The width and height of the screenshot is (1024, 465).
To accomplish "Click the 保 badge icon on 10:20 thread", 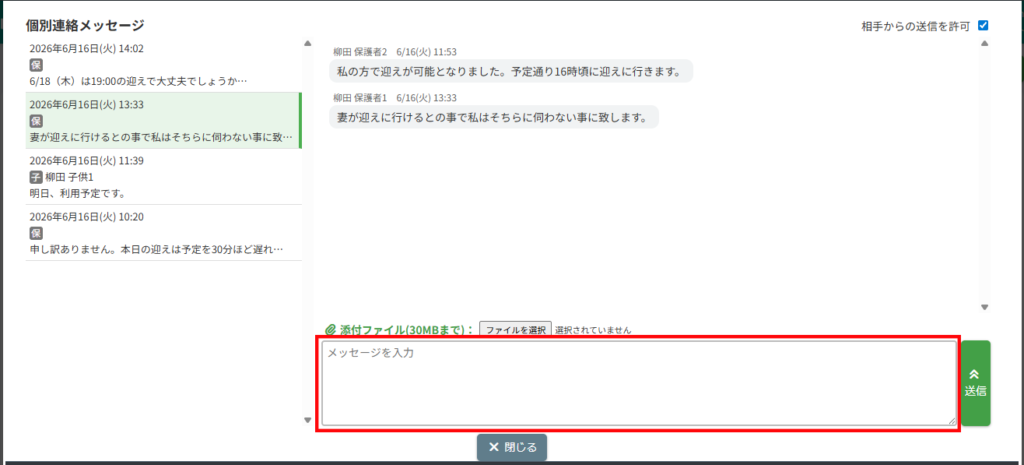I will pos(36,233).
